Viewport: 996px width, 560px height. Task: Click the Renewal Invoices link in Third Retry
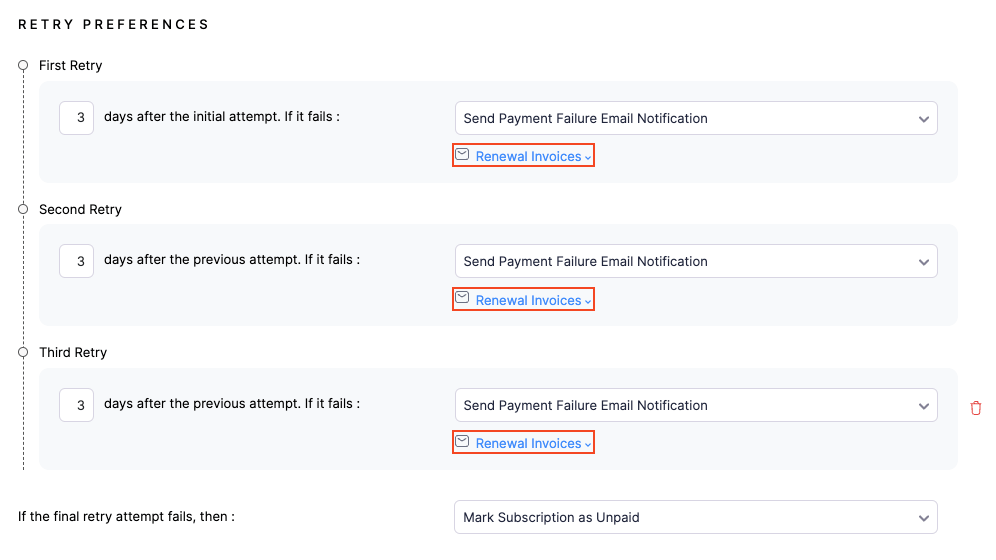(528, 443)
